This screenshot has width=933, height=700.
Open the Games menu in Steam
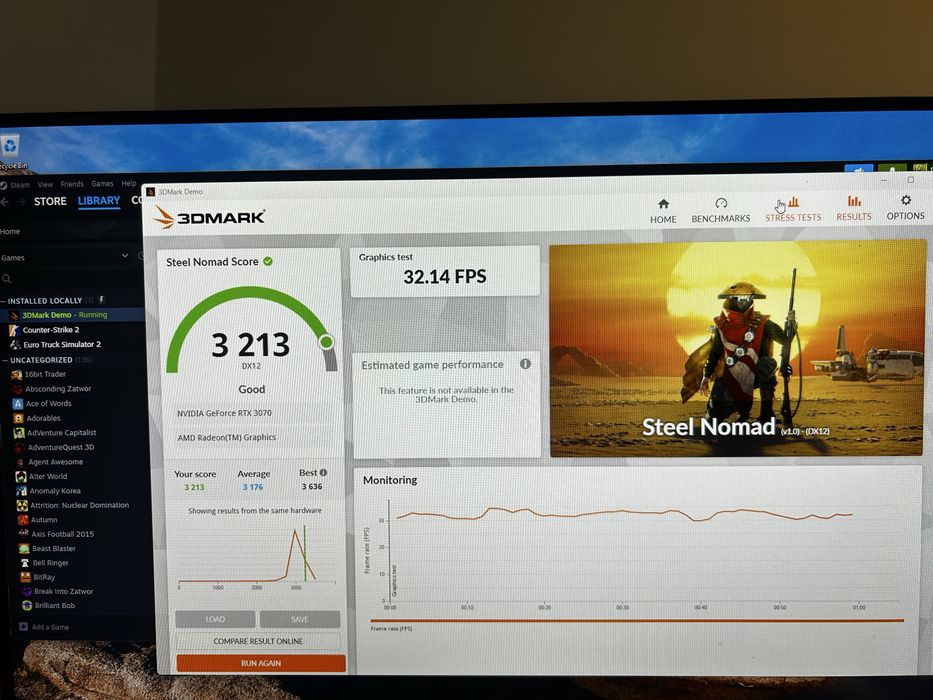coord(102,184)
